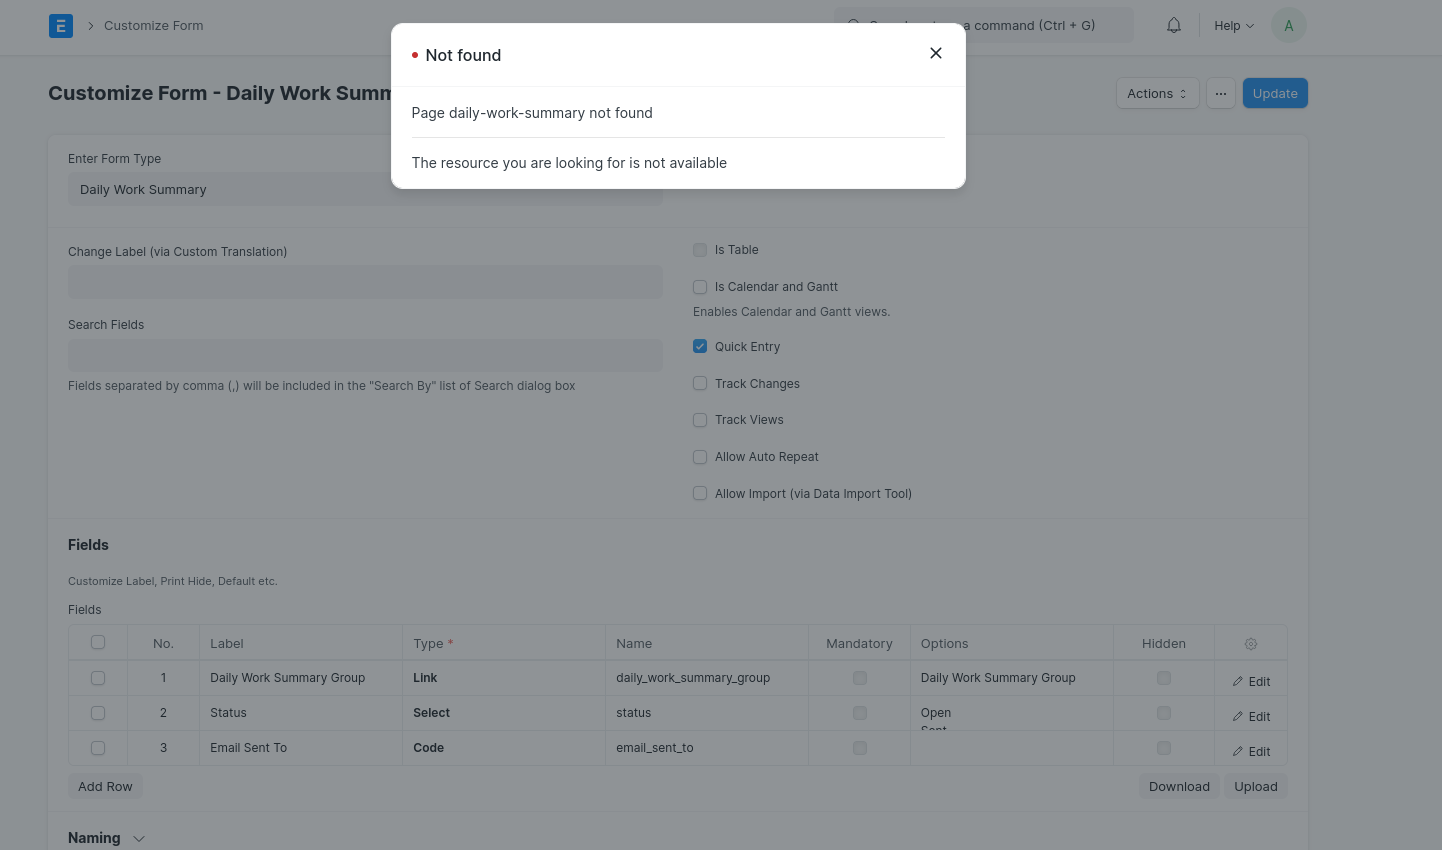The height and width of the screenshot is (850, 1442).
Task: Open the notifications bell
Action: coord(1174,26)
